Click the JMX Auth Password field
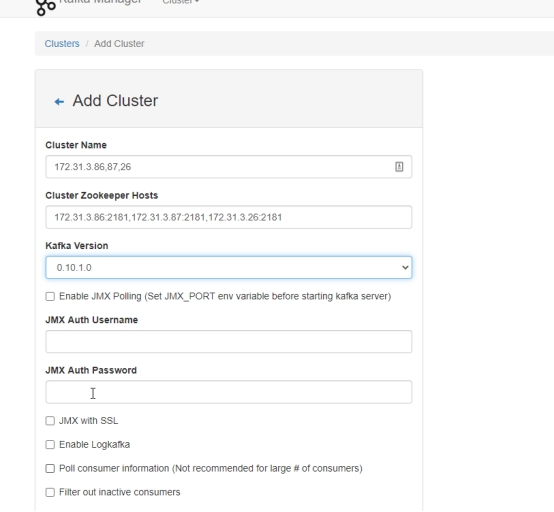This screenshot has height=512, width=554. pyautogui.click(x=229, y=392)
